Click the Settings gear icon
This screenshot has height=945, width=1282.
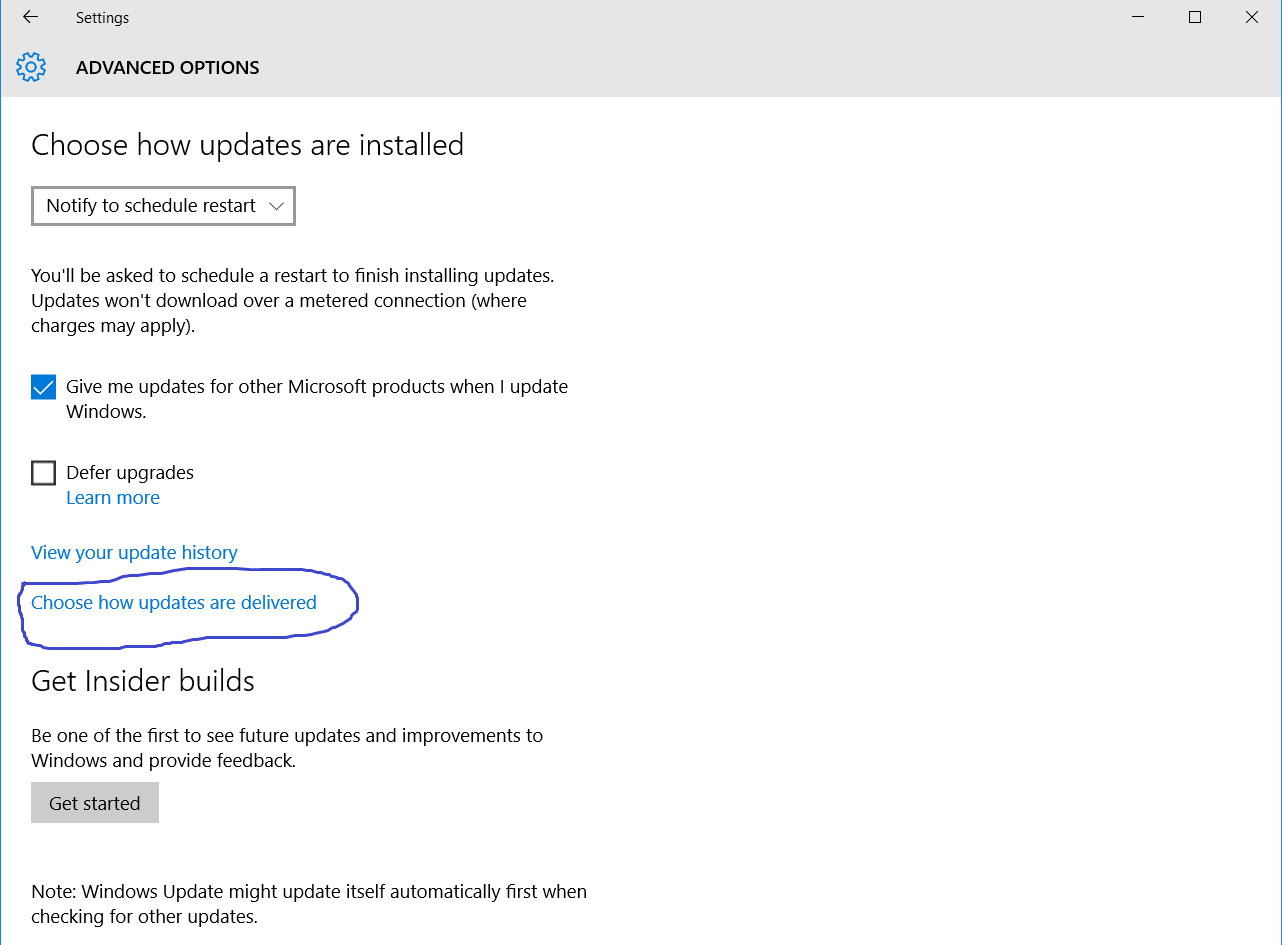[31, 68]
